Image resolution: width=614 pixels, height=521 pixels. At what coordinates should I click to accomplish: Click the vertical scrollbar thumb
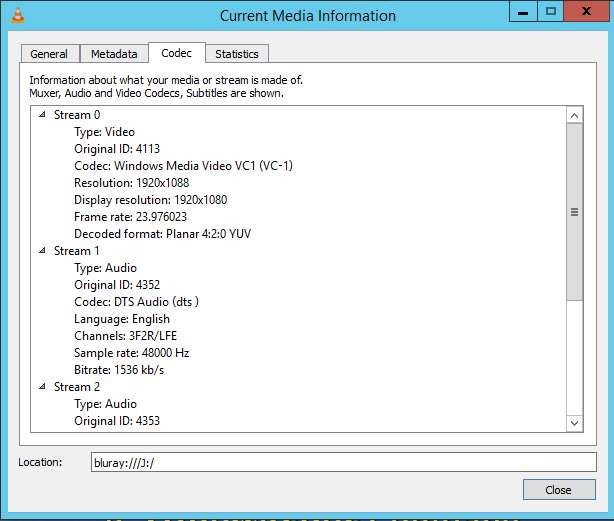pyautogui.click(x=574, y=212)
